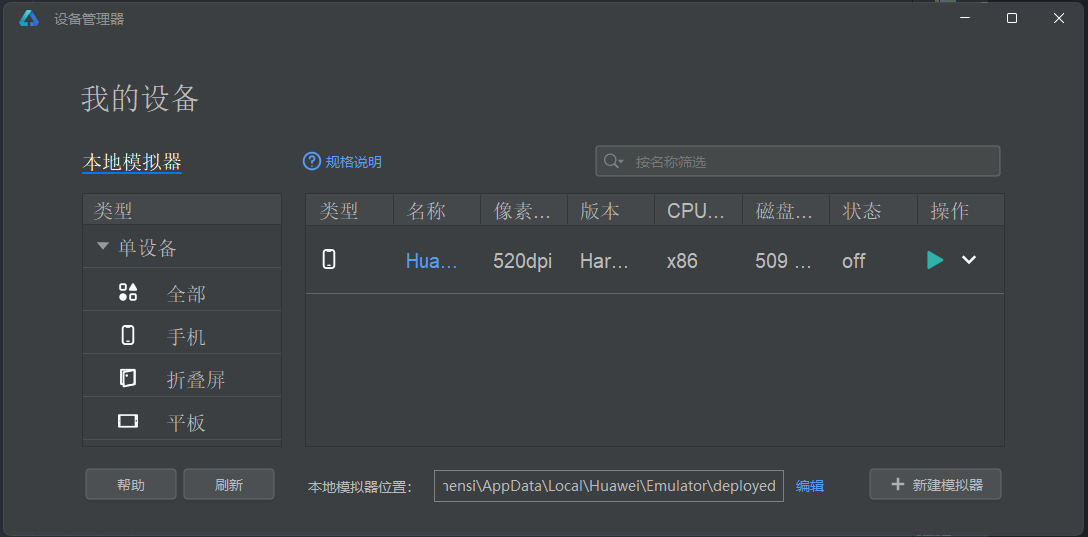Maximize the 设备管理器 window
1088x537 pixels.
tap(1012, 19)
